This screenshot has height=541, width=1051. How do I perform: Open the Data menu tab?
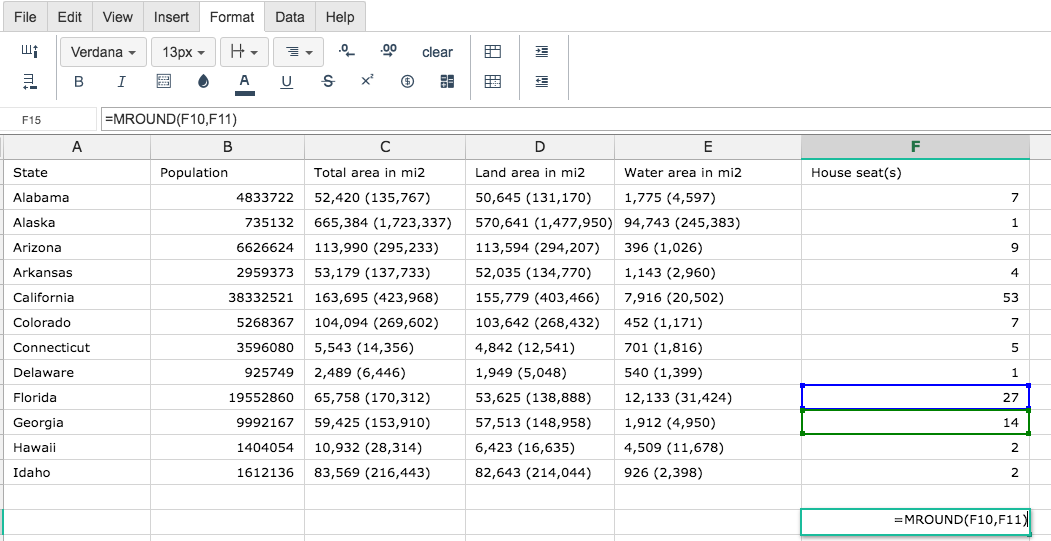tap(290, 17)
